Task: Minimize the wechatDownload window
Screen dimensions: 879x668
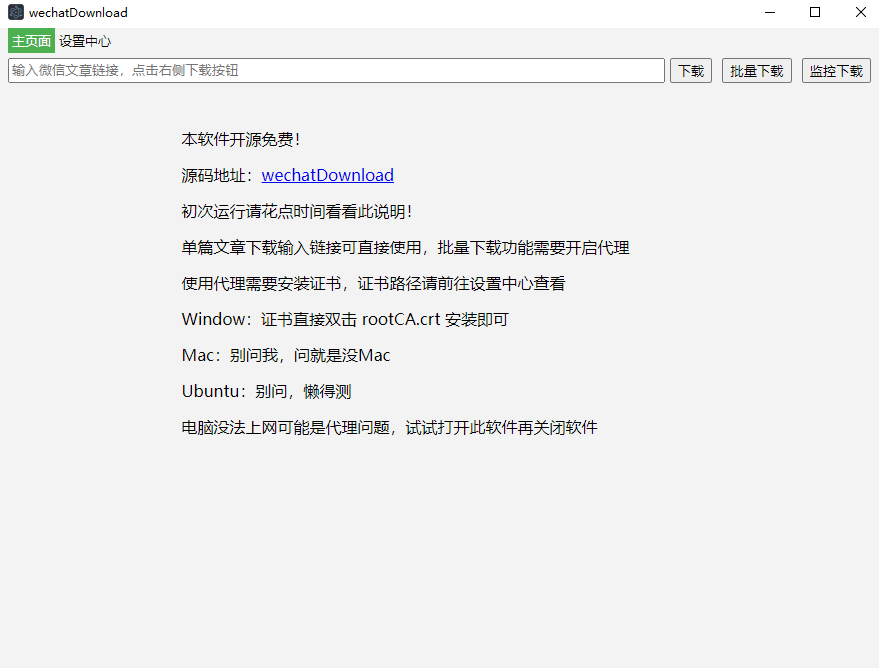Action: (x=770, y=12)
